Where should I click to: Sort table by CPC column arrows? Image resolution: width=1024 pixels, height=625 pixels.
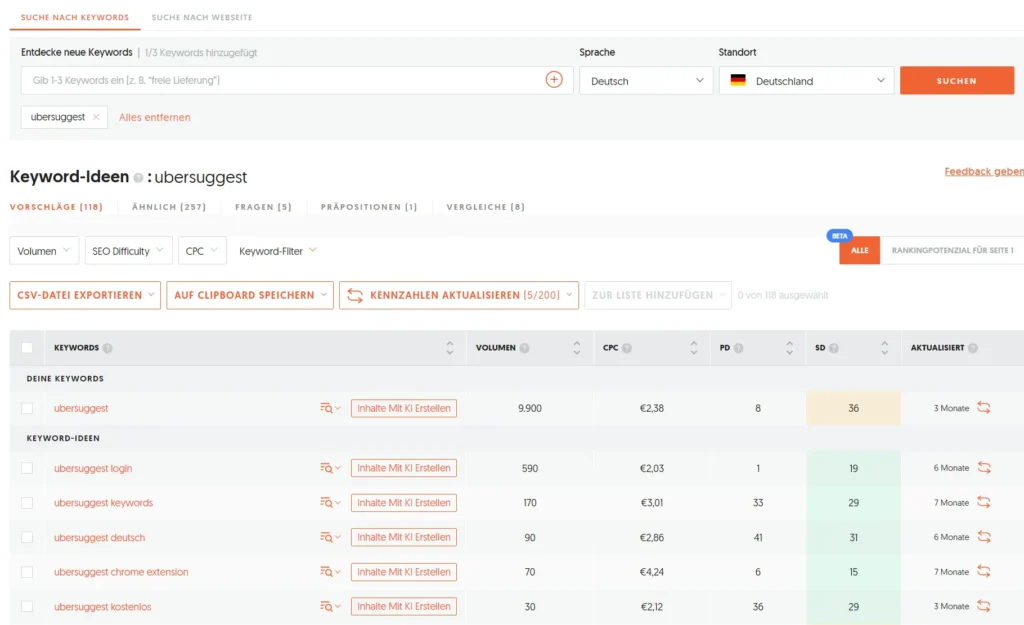(x=694, y=348)
